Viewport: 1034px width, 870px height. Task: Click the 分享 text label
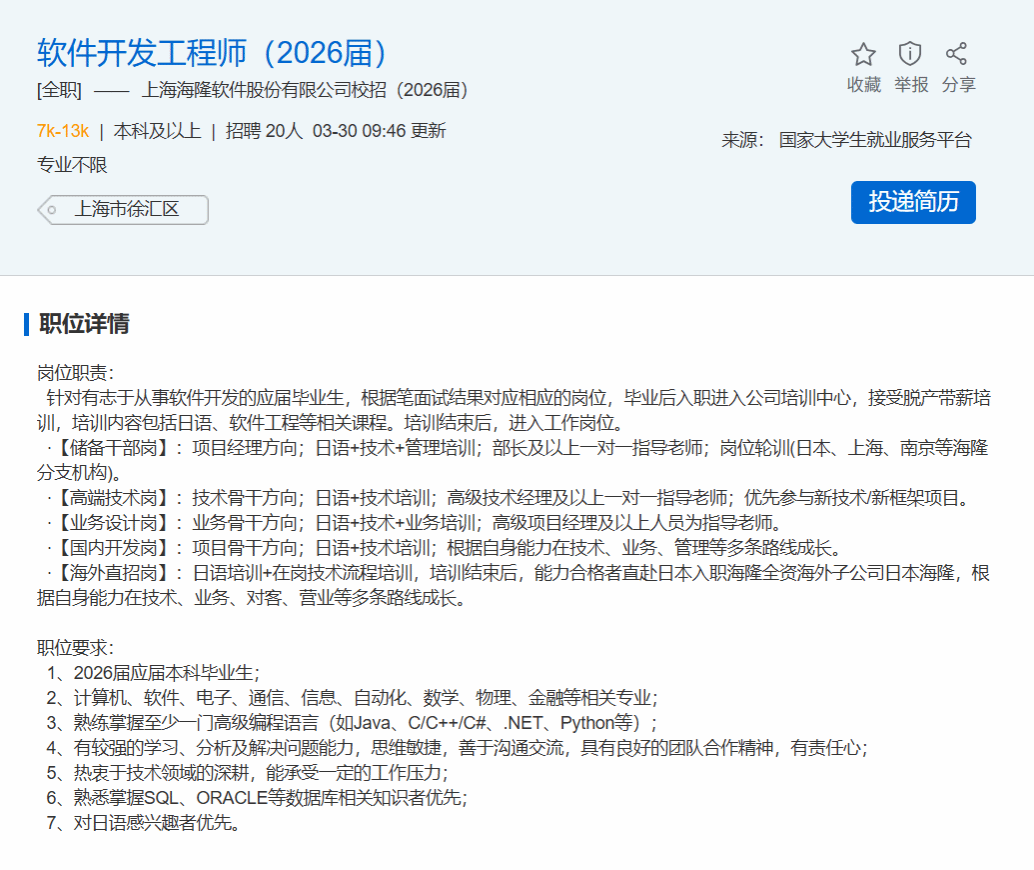958,85
